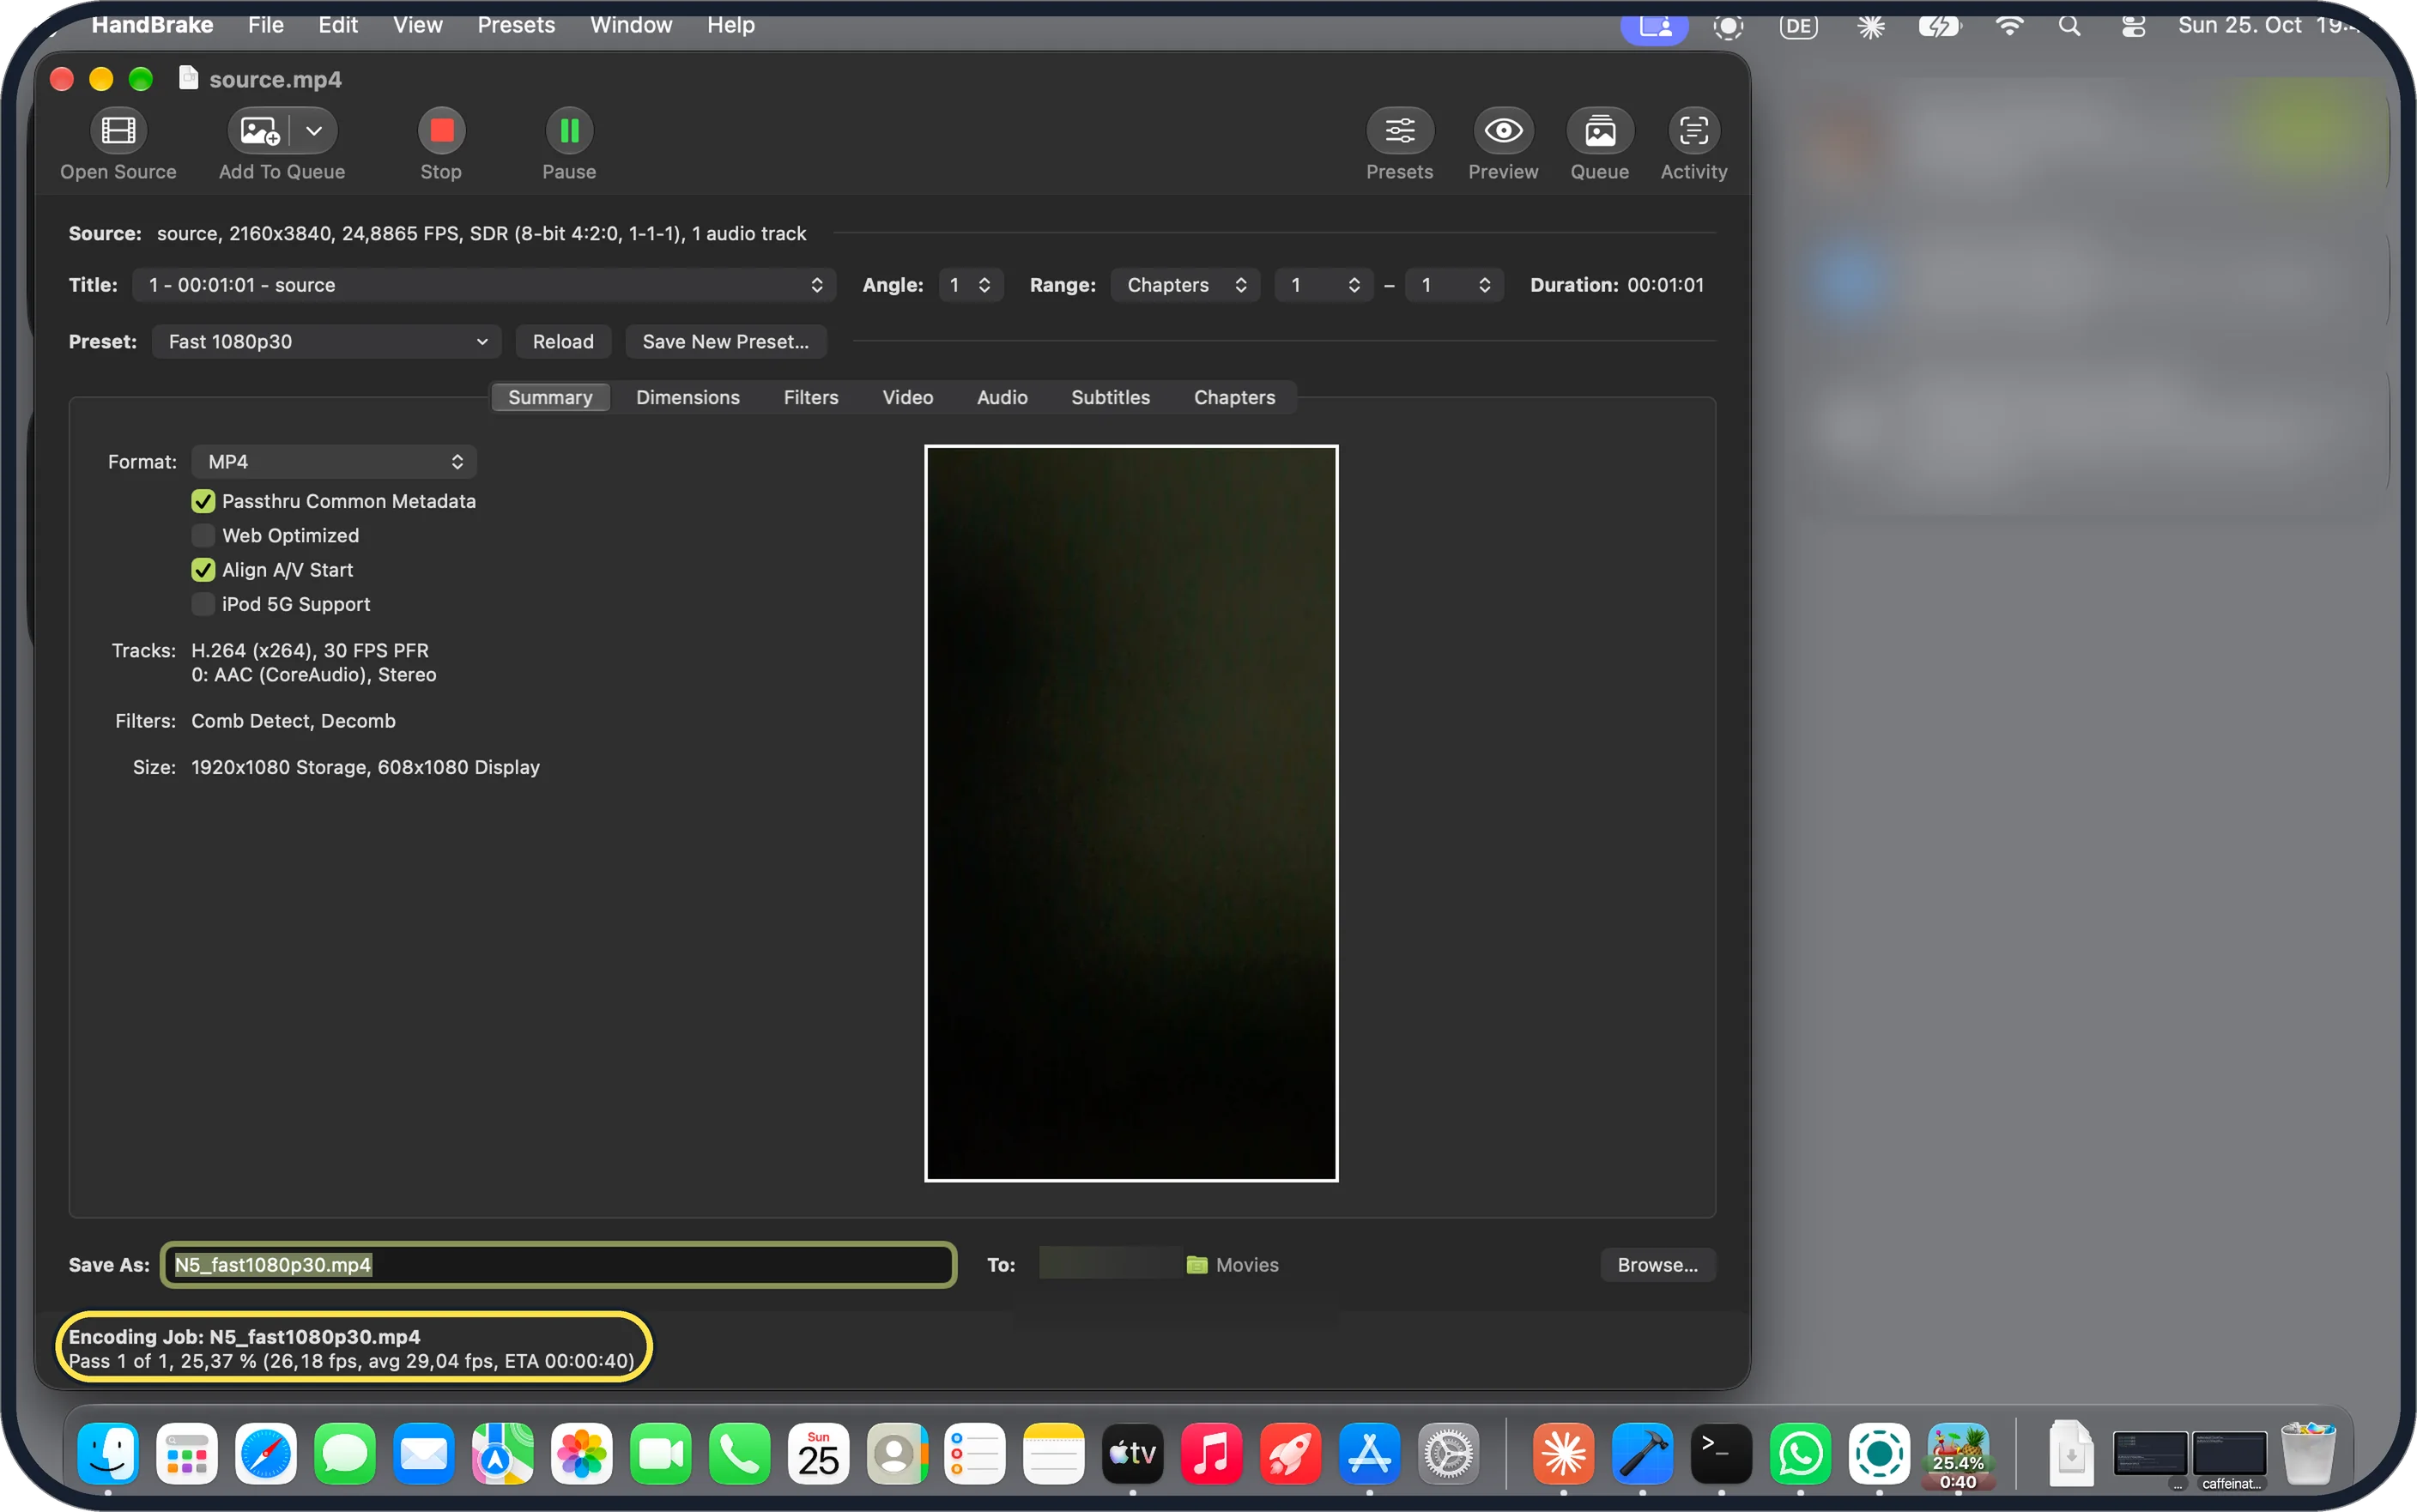Viewport: 2417px width, 1512px height.
Task: Open the Preset Fast 1080p30 dropdown
Action: point(326,342)
